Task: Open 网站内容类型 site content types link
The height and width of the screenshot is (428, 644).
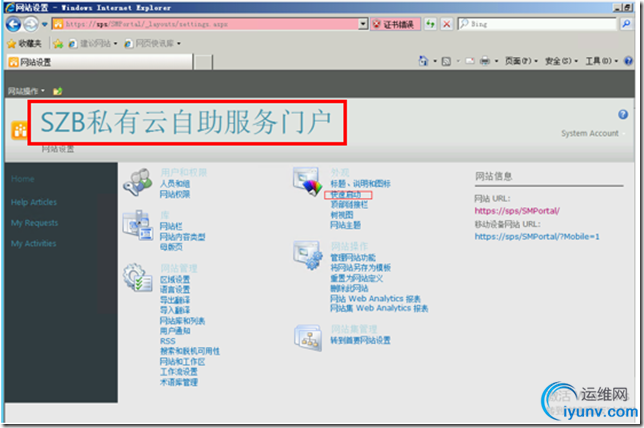Action: tap(182, 237)
